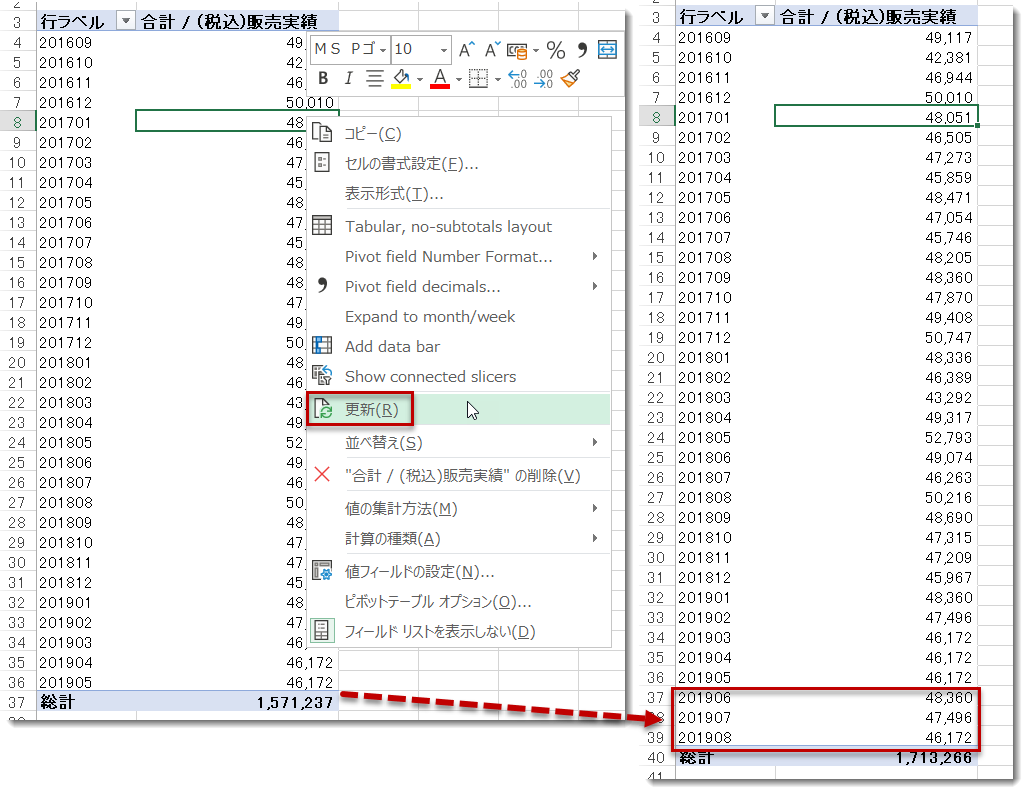Select Tabular, no-subtotals layout entry

(459, 226)
